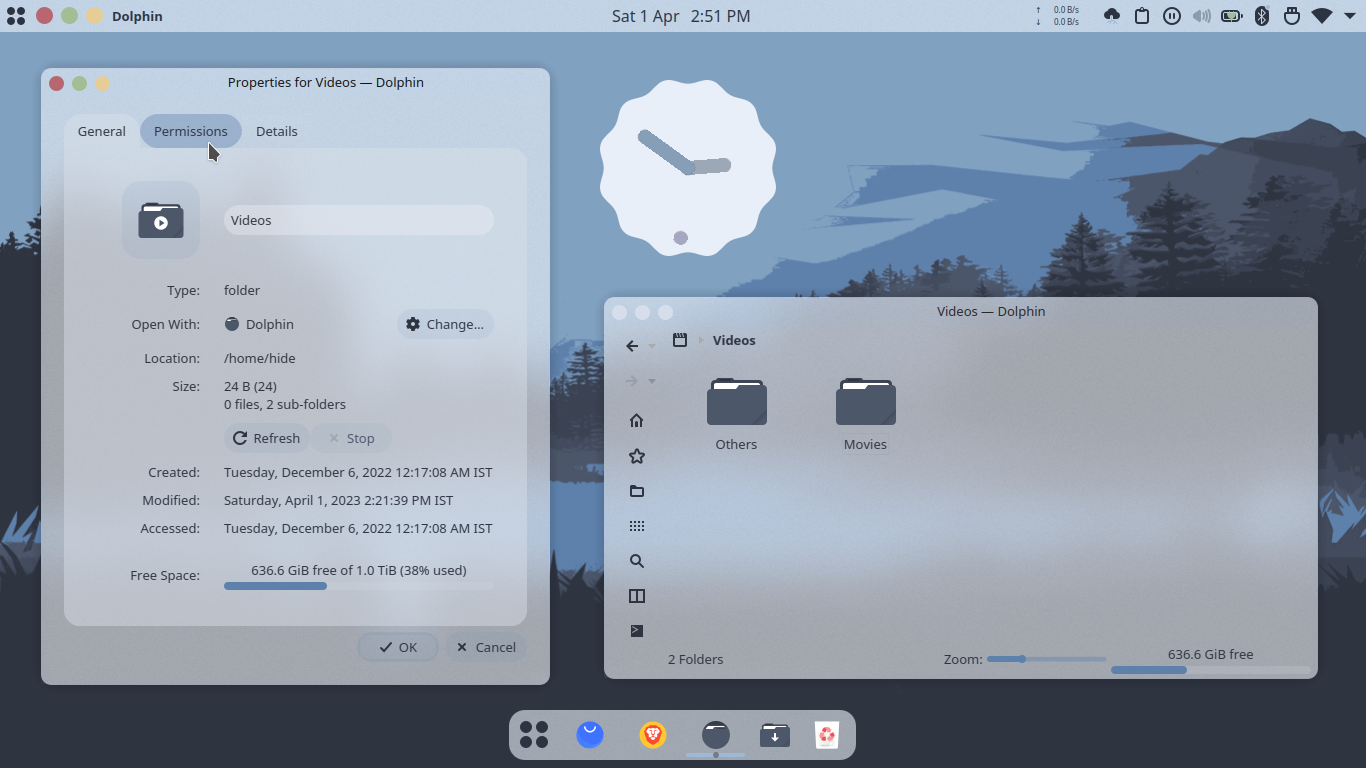Open back-history dropdown arrow next to back button

click(x=652, y=347)
